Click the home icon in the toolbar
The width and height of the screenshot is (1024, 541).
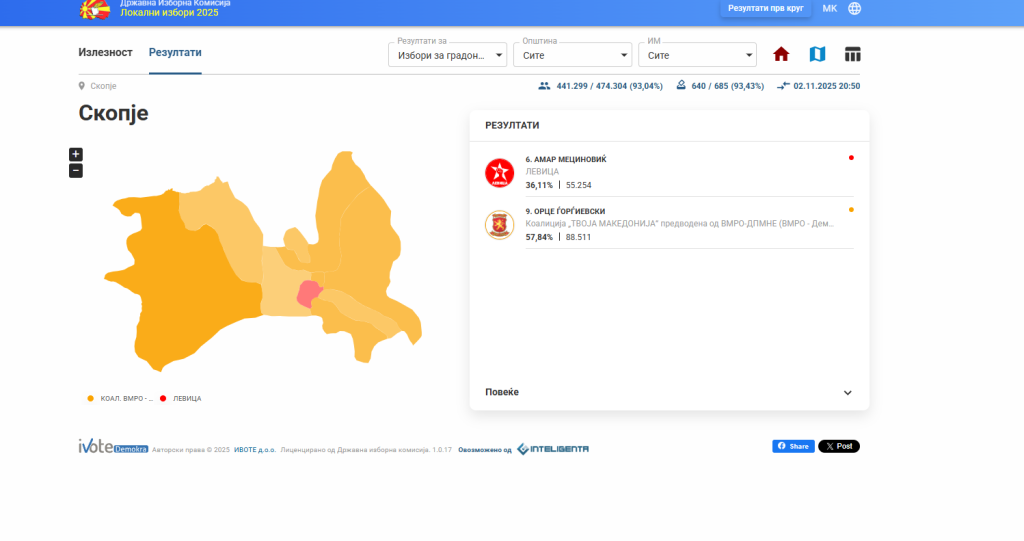tap(781, 54)
